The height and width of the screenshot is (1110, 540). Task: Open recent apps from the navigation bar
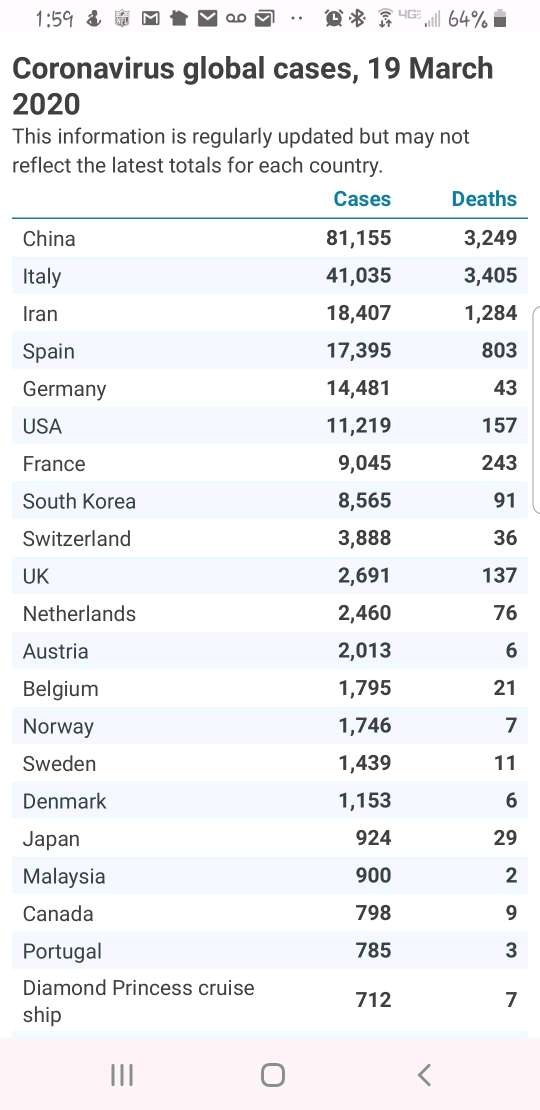[122, 1075]
